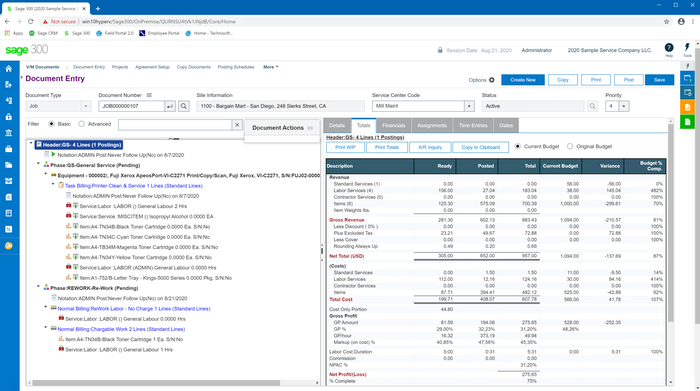The image size is (700, 391).
Task: Select the Basic filter radio button
Action: [51, 124]
